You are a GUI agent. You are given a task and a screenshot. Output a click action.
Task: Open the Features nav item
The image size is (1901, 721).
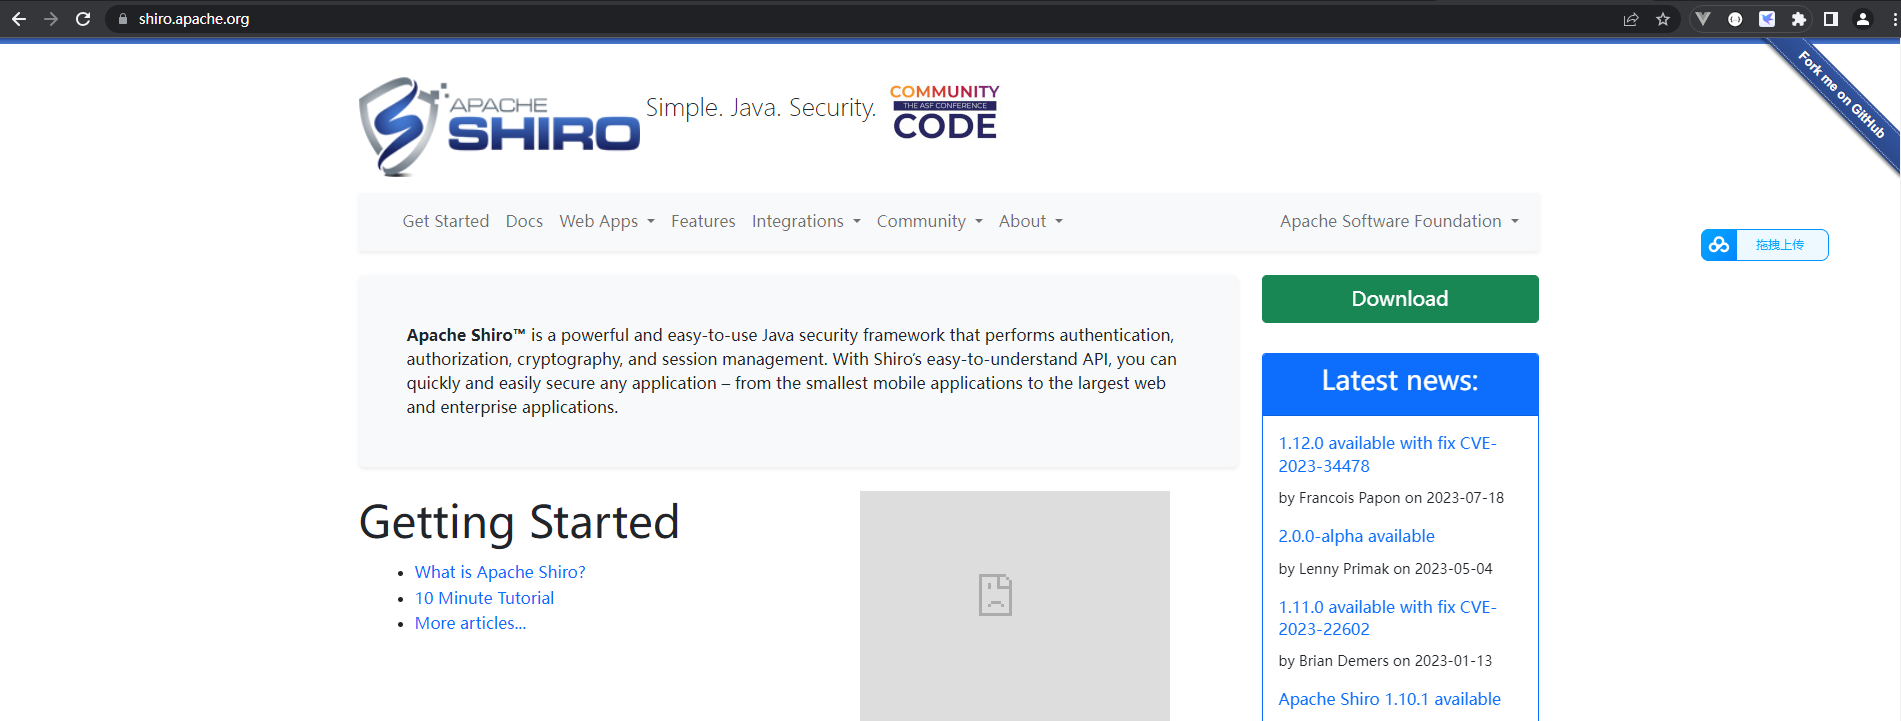coord(703,221)
